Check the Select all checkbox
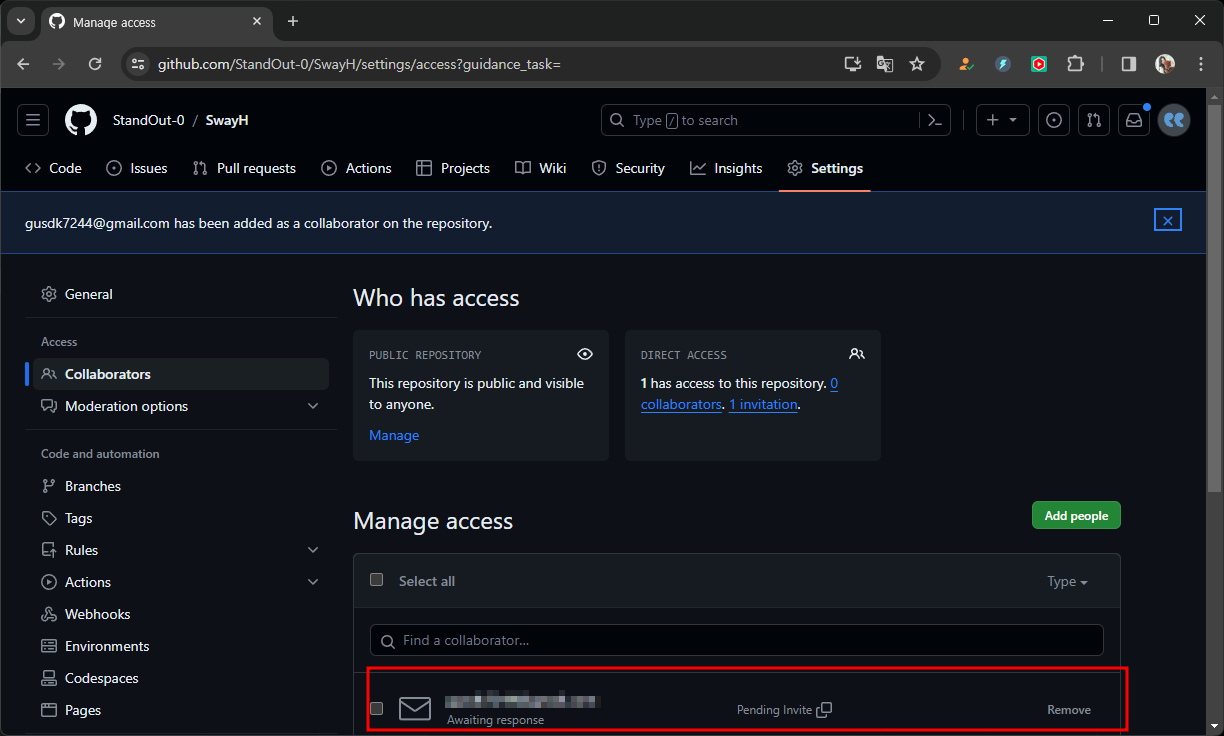1224x736 pixels. (377, 580)
